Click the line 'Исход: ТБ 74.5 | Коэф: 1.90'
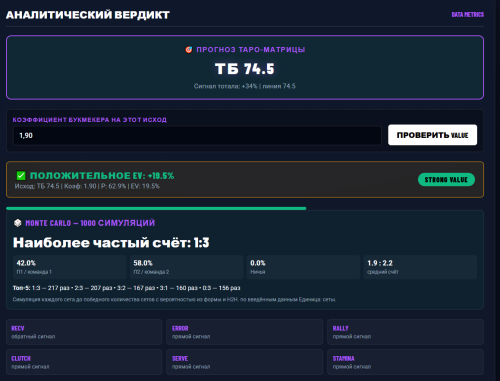 tap(87, 186)
